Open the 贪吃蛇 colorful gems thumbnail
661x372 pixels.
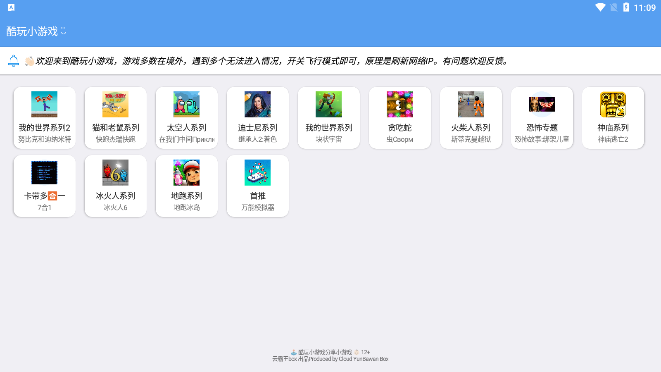tap(400, 104)
